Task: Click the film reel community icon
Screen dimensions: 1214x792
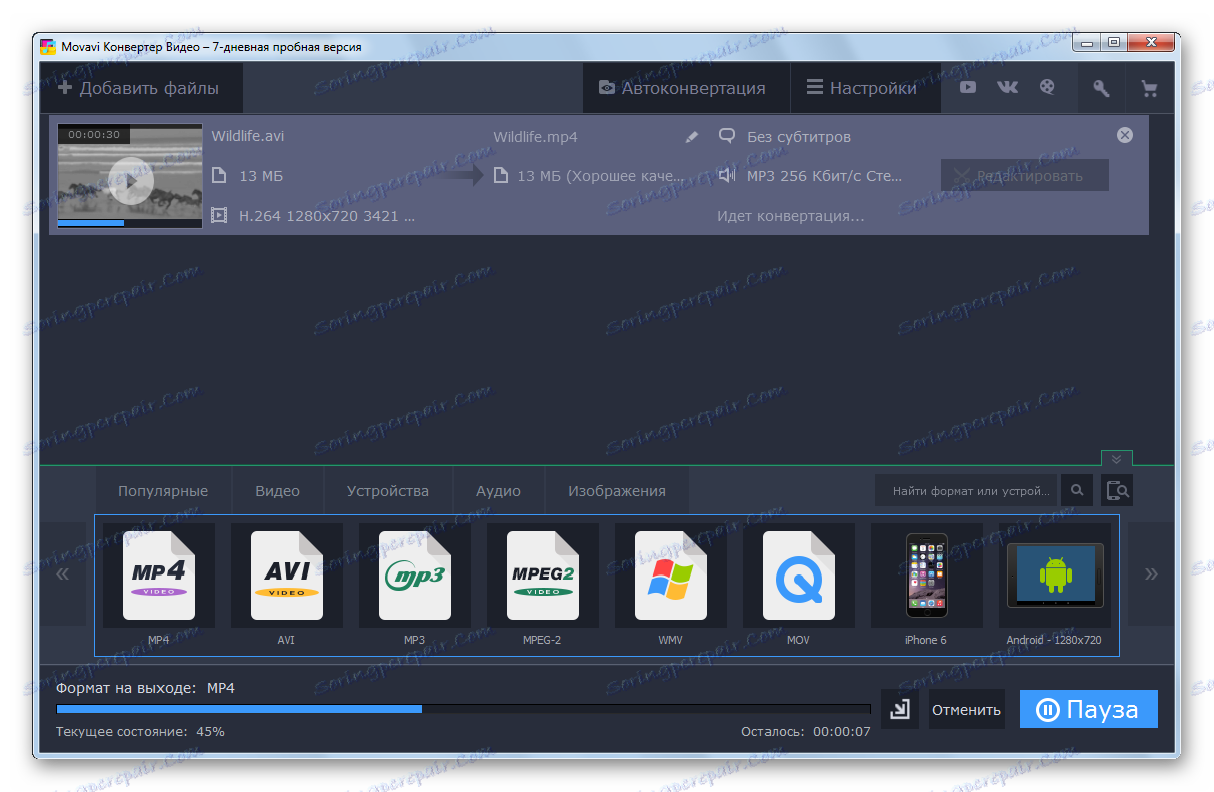Action: (1047, 88)
